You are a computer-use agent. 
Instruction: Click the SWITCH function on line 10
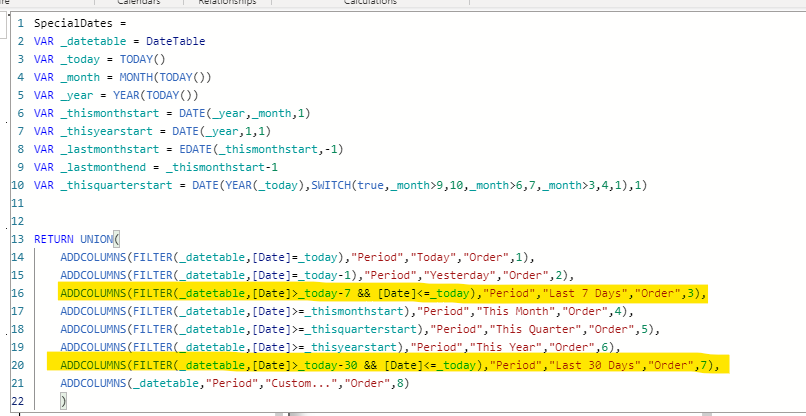[x=331, y=185]
